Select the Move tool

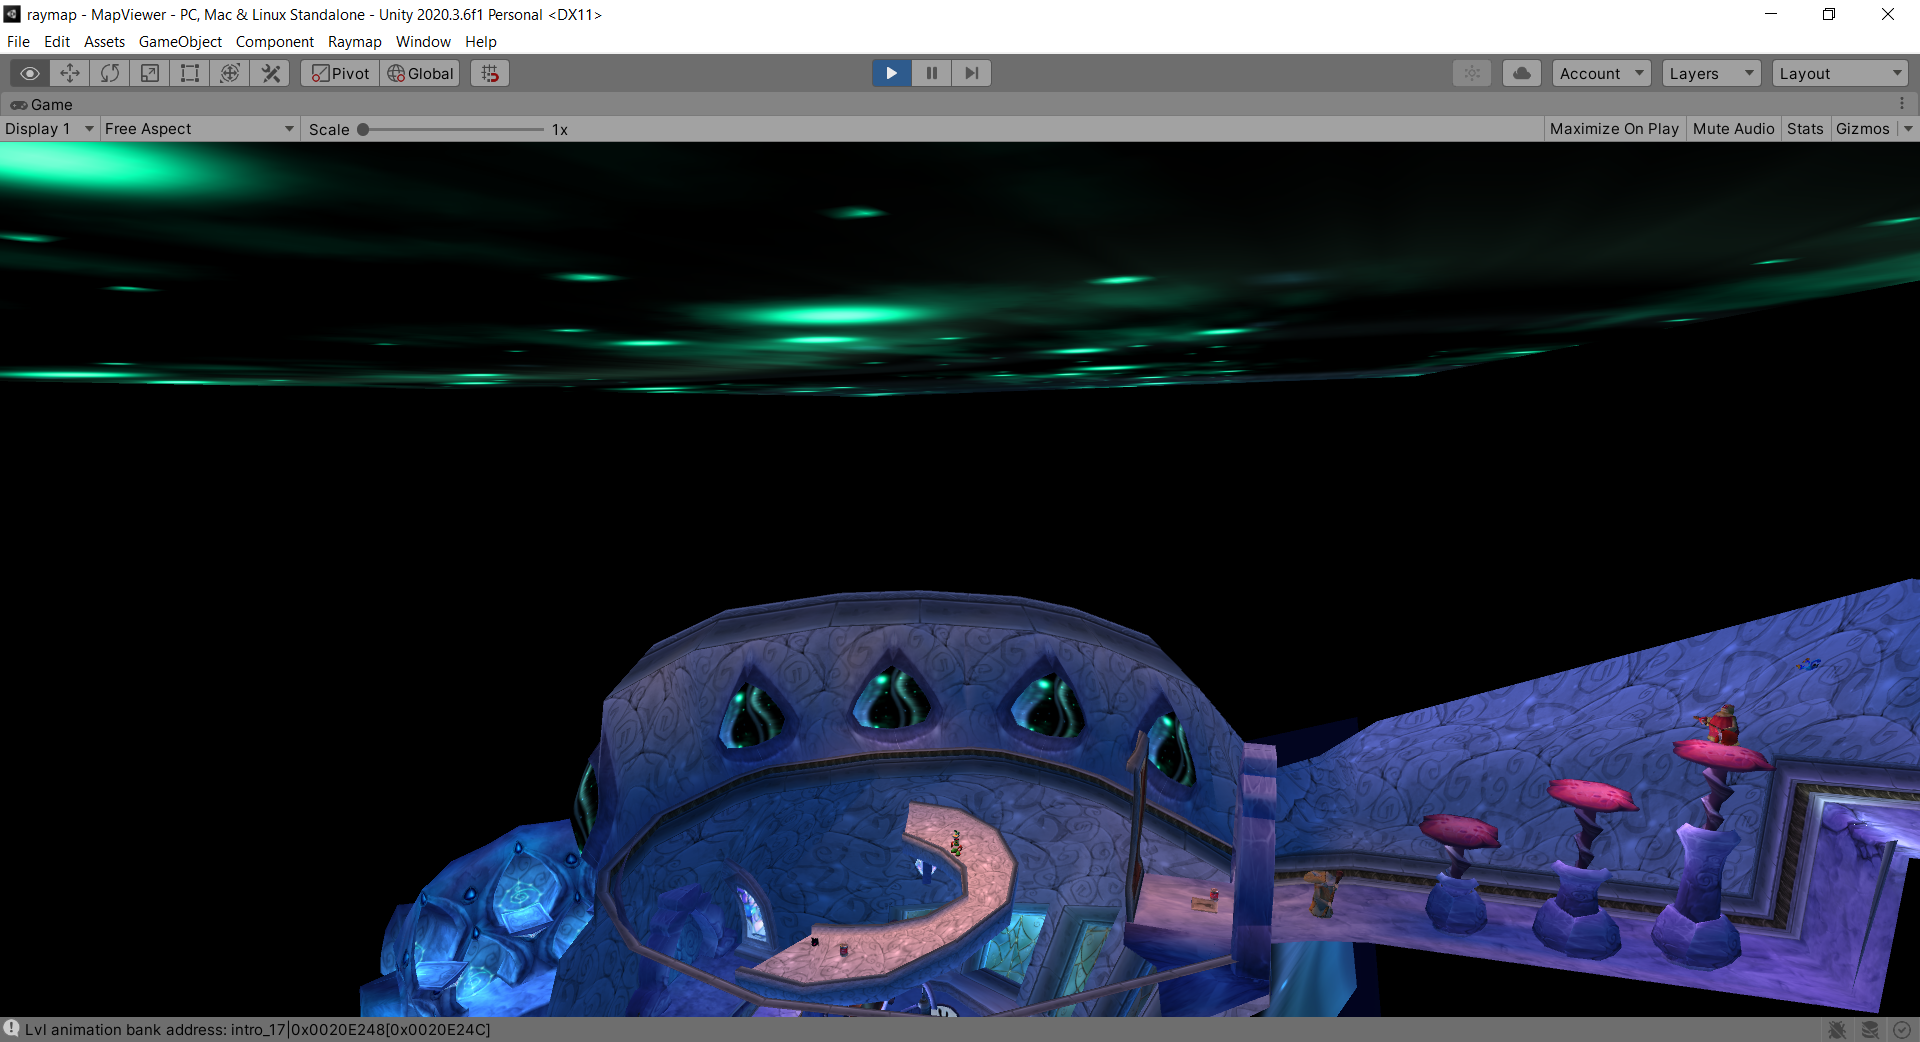[70, 73]
